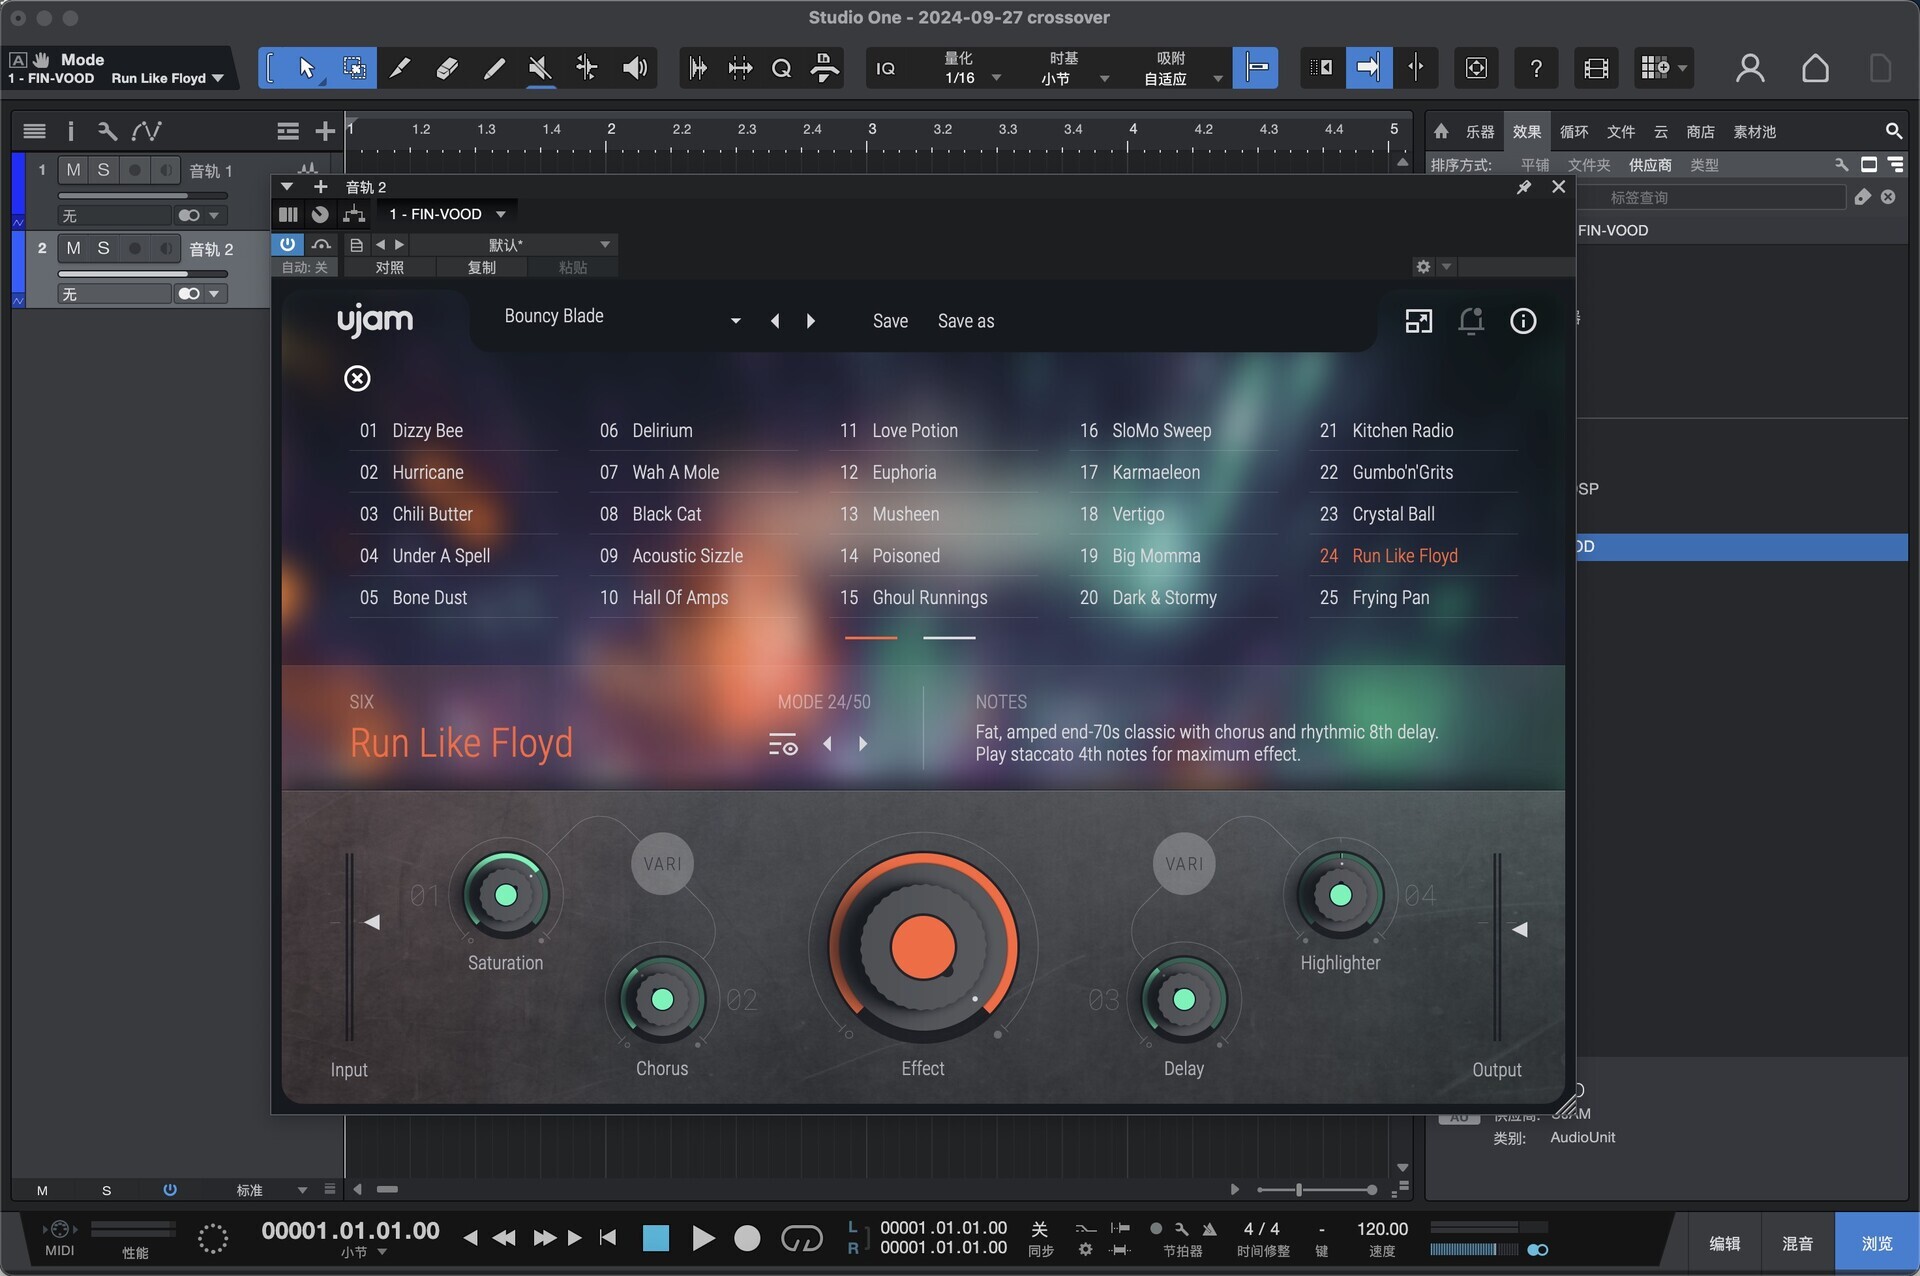The width and height of the screenshot is (1920, 1276).
Task: Open the video player filmstrip icon
Action: tap(1596, 68)
